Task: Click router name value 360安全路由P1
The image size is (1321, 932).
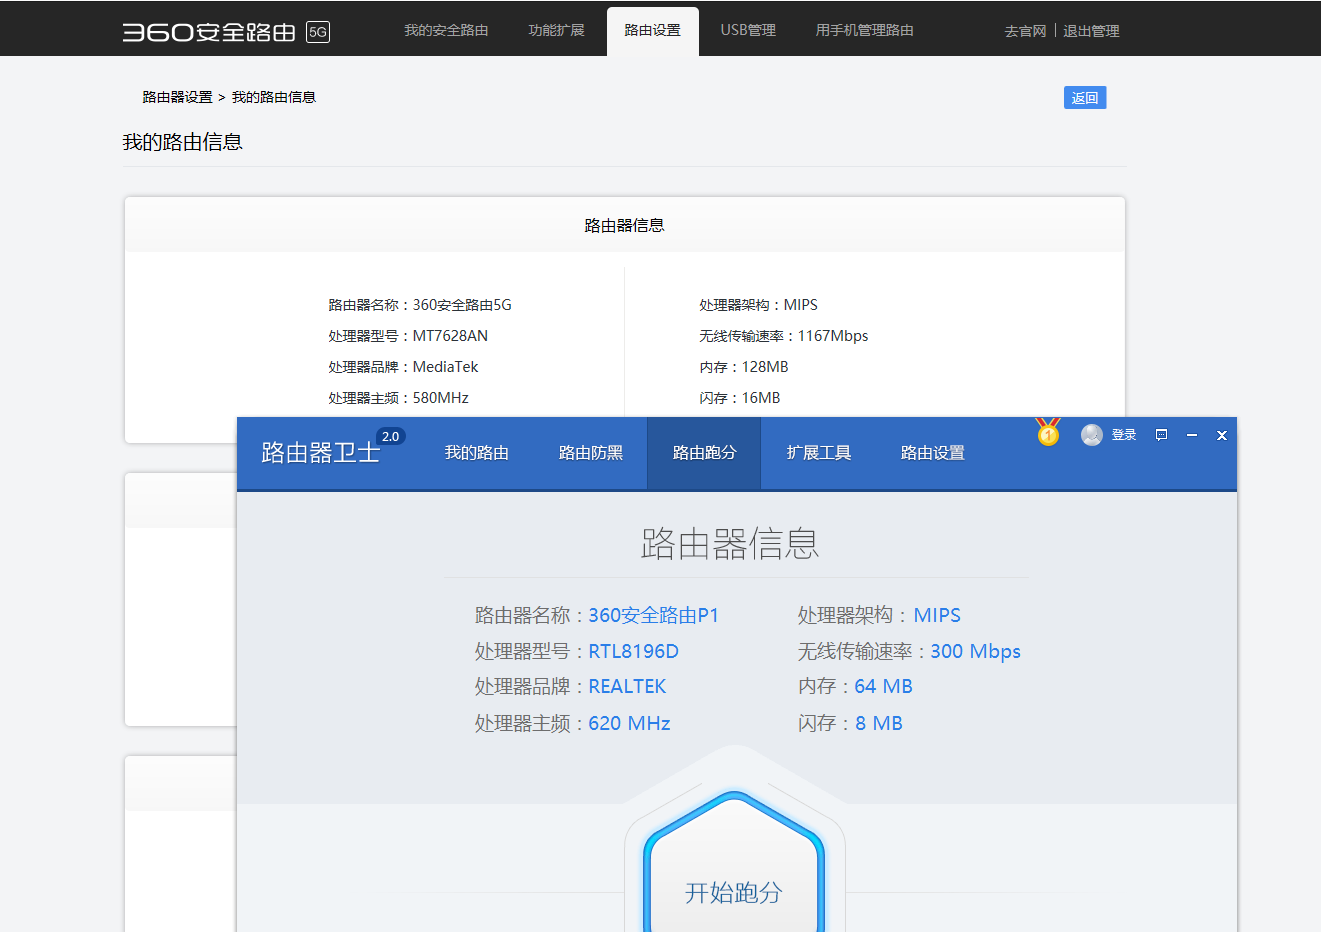Action: tap(654, 615)
